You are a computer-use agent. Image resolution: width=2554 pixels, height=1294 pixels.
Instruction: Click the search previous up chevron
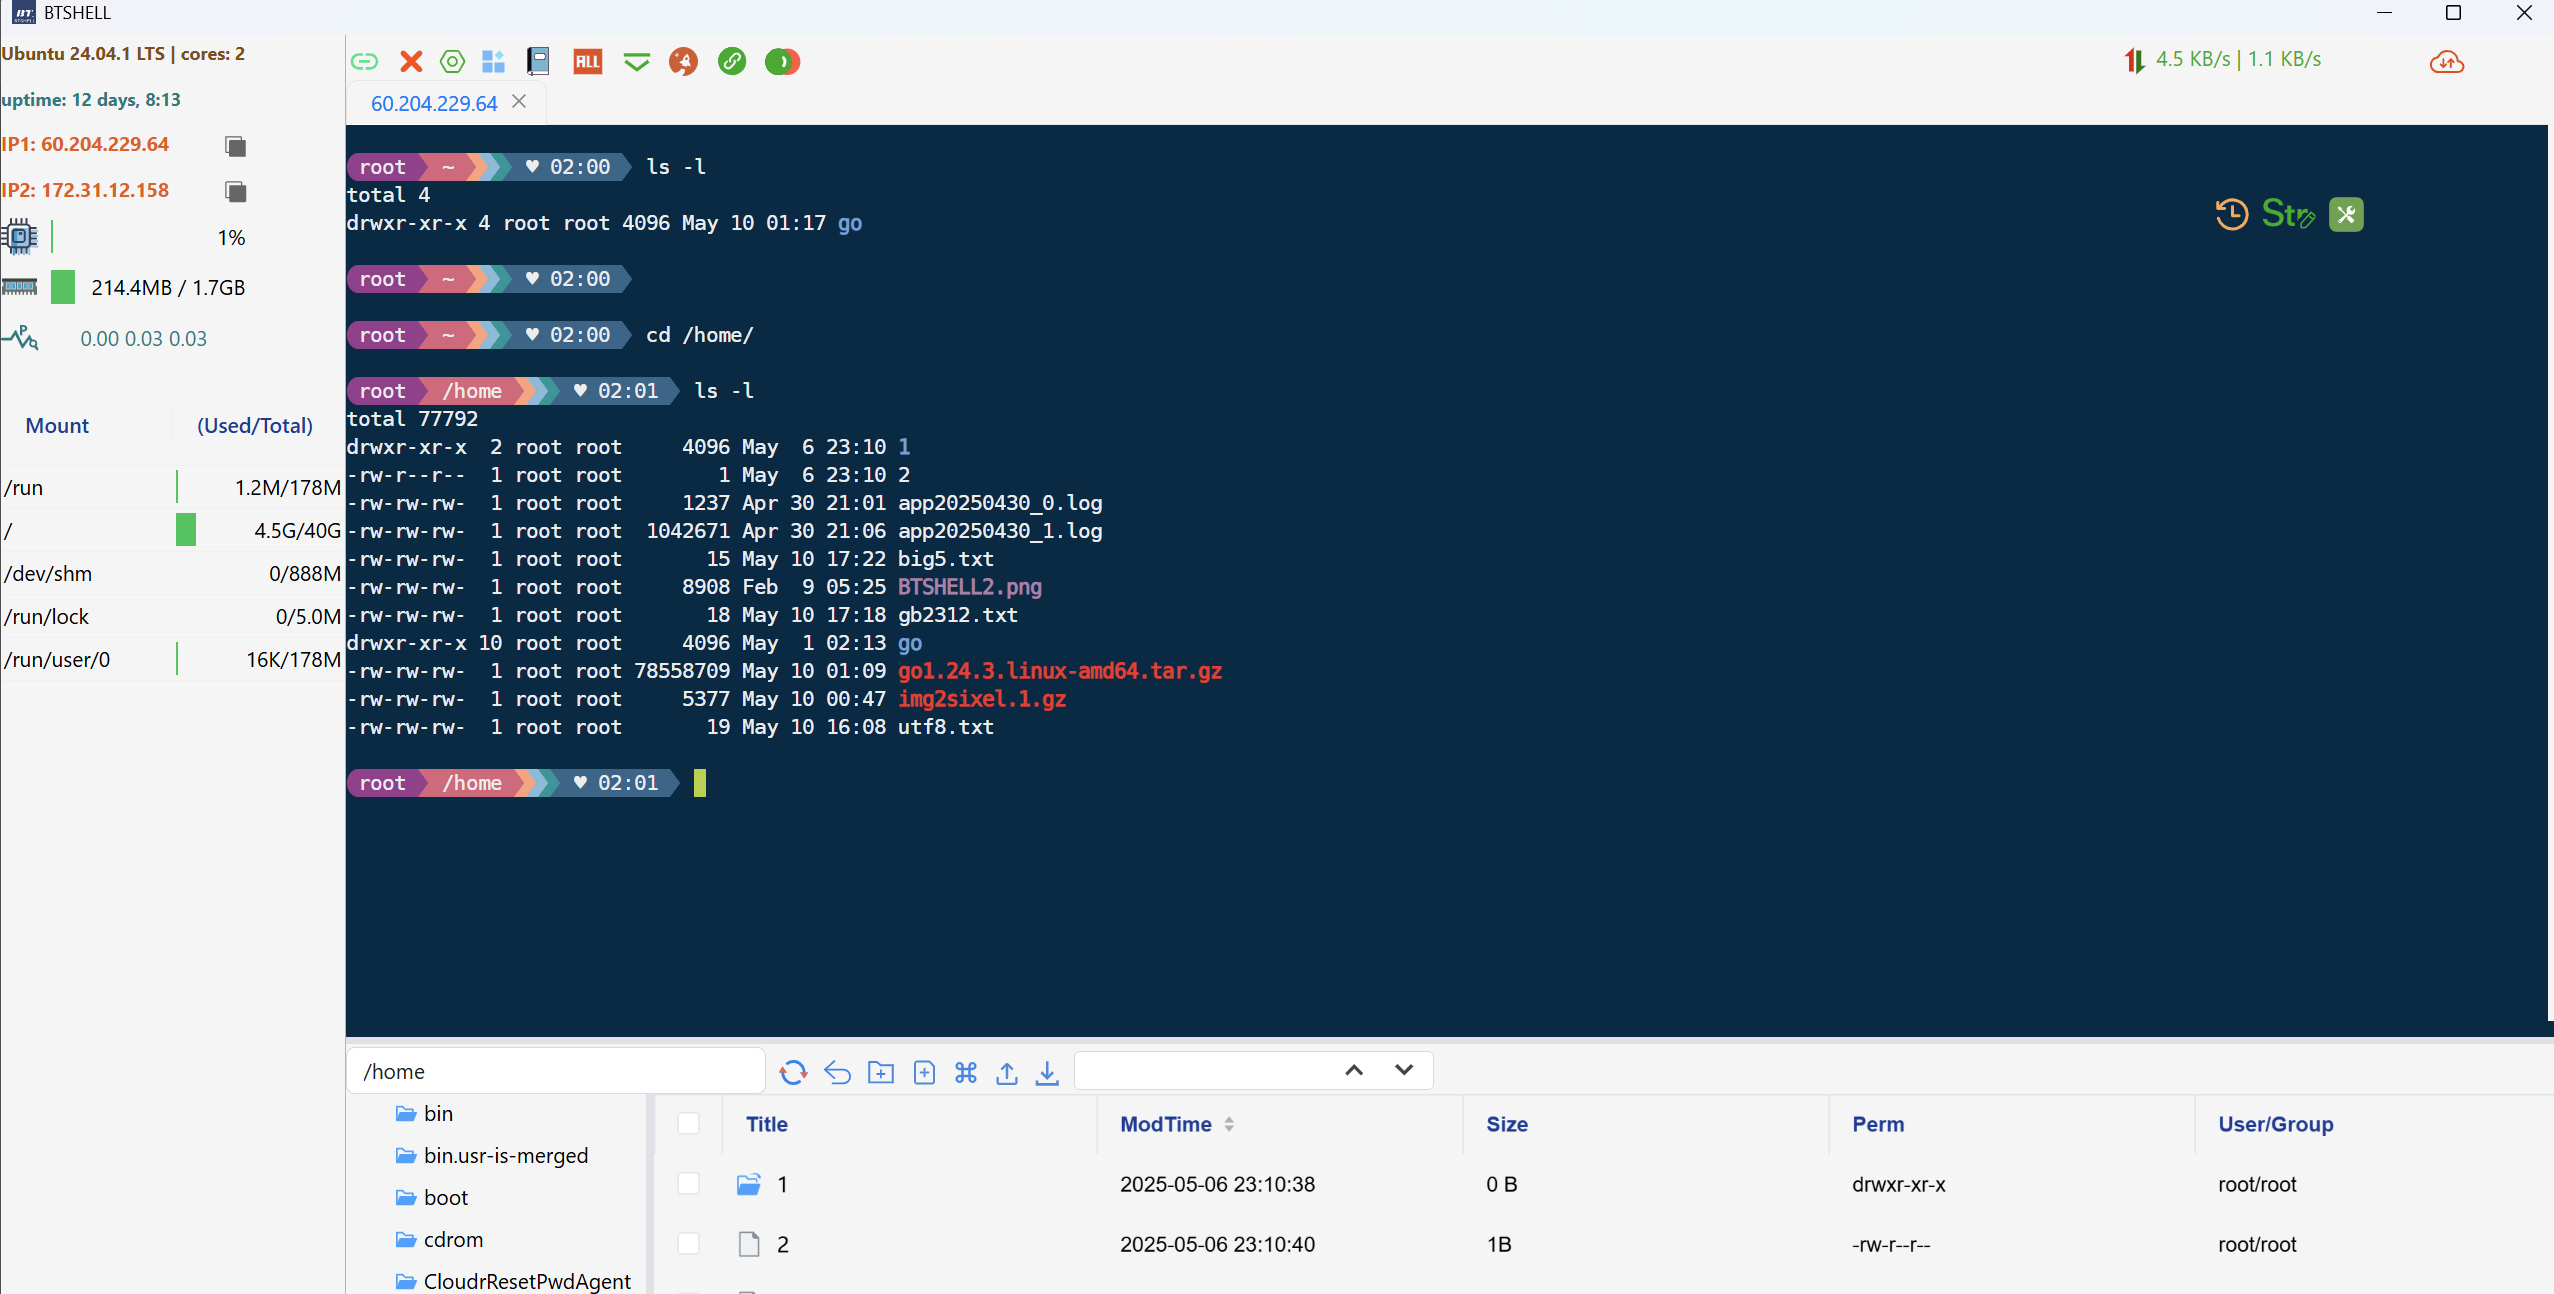tap(1354, 1070)
